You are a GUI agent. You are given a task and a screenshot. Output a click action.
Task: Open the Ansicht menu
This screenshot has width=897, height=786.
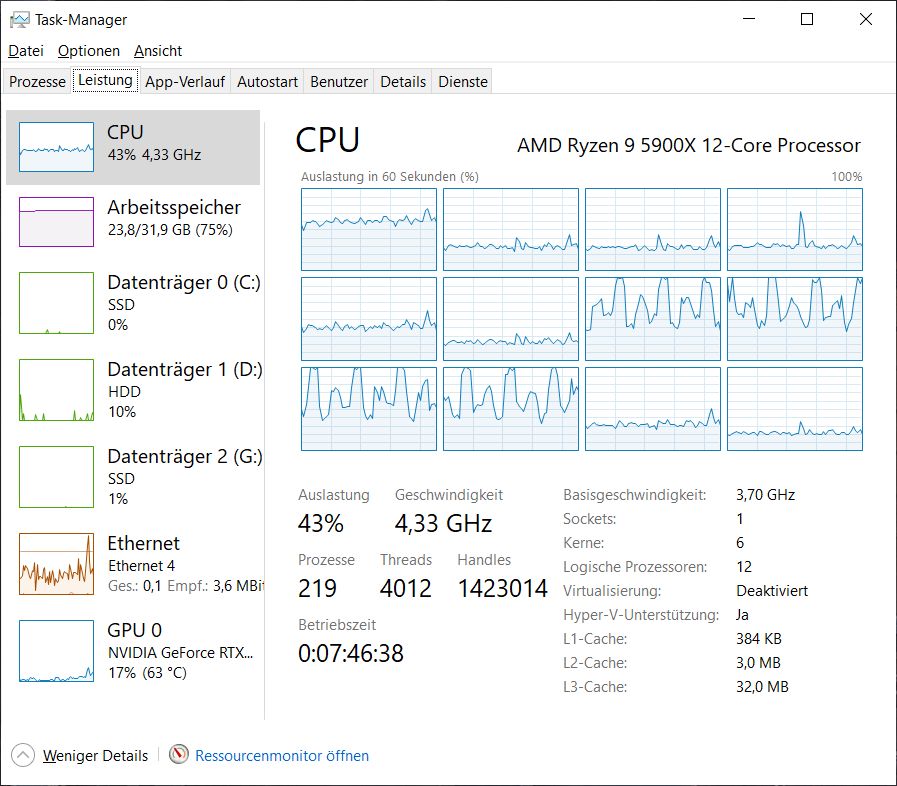(x=158, y=51)
